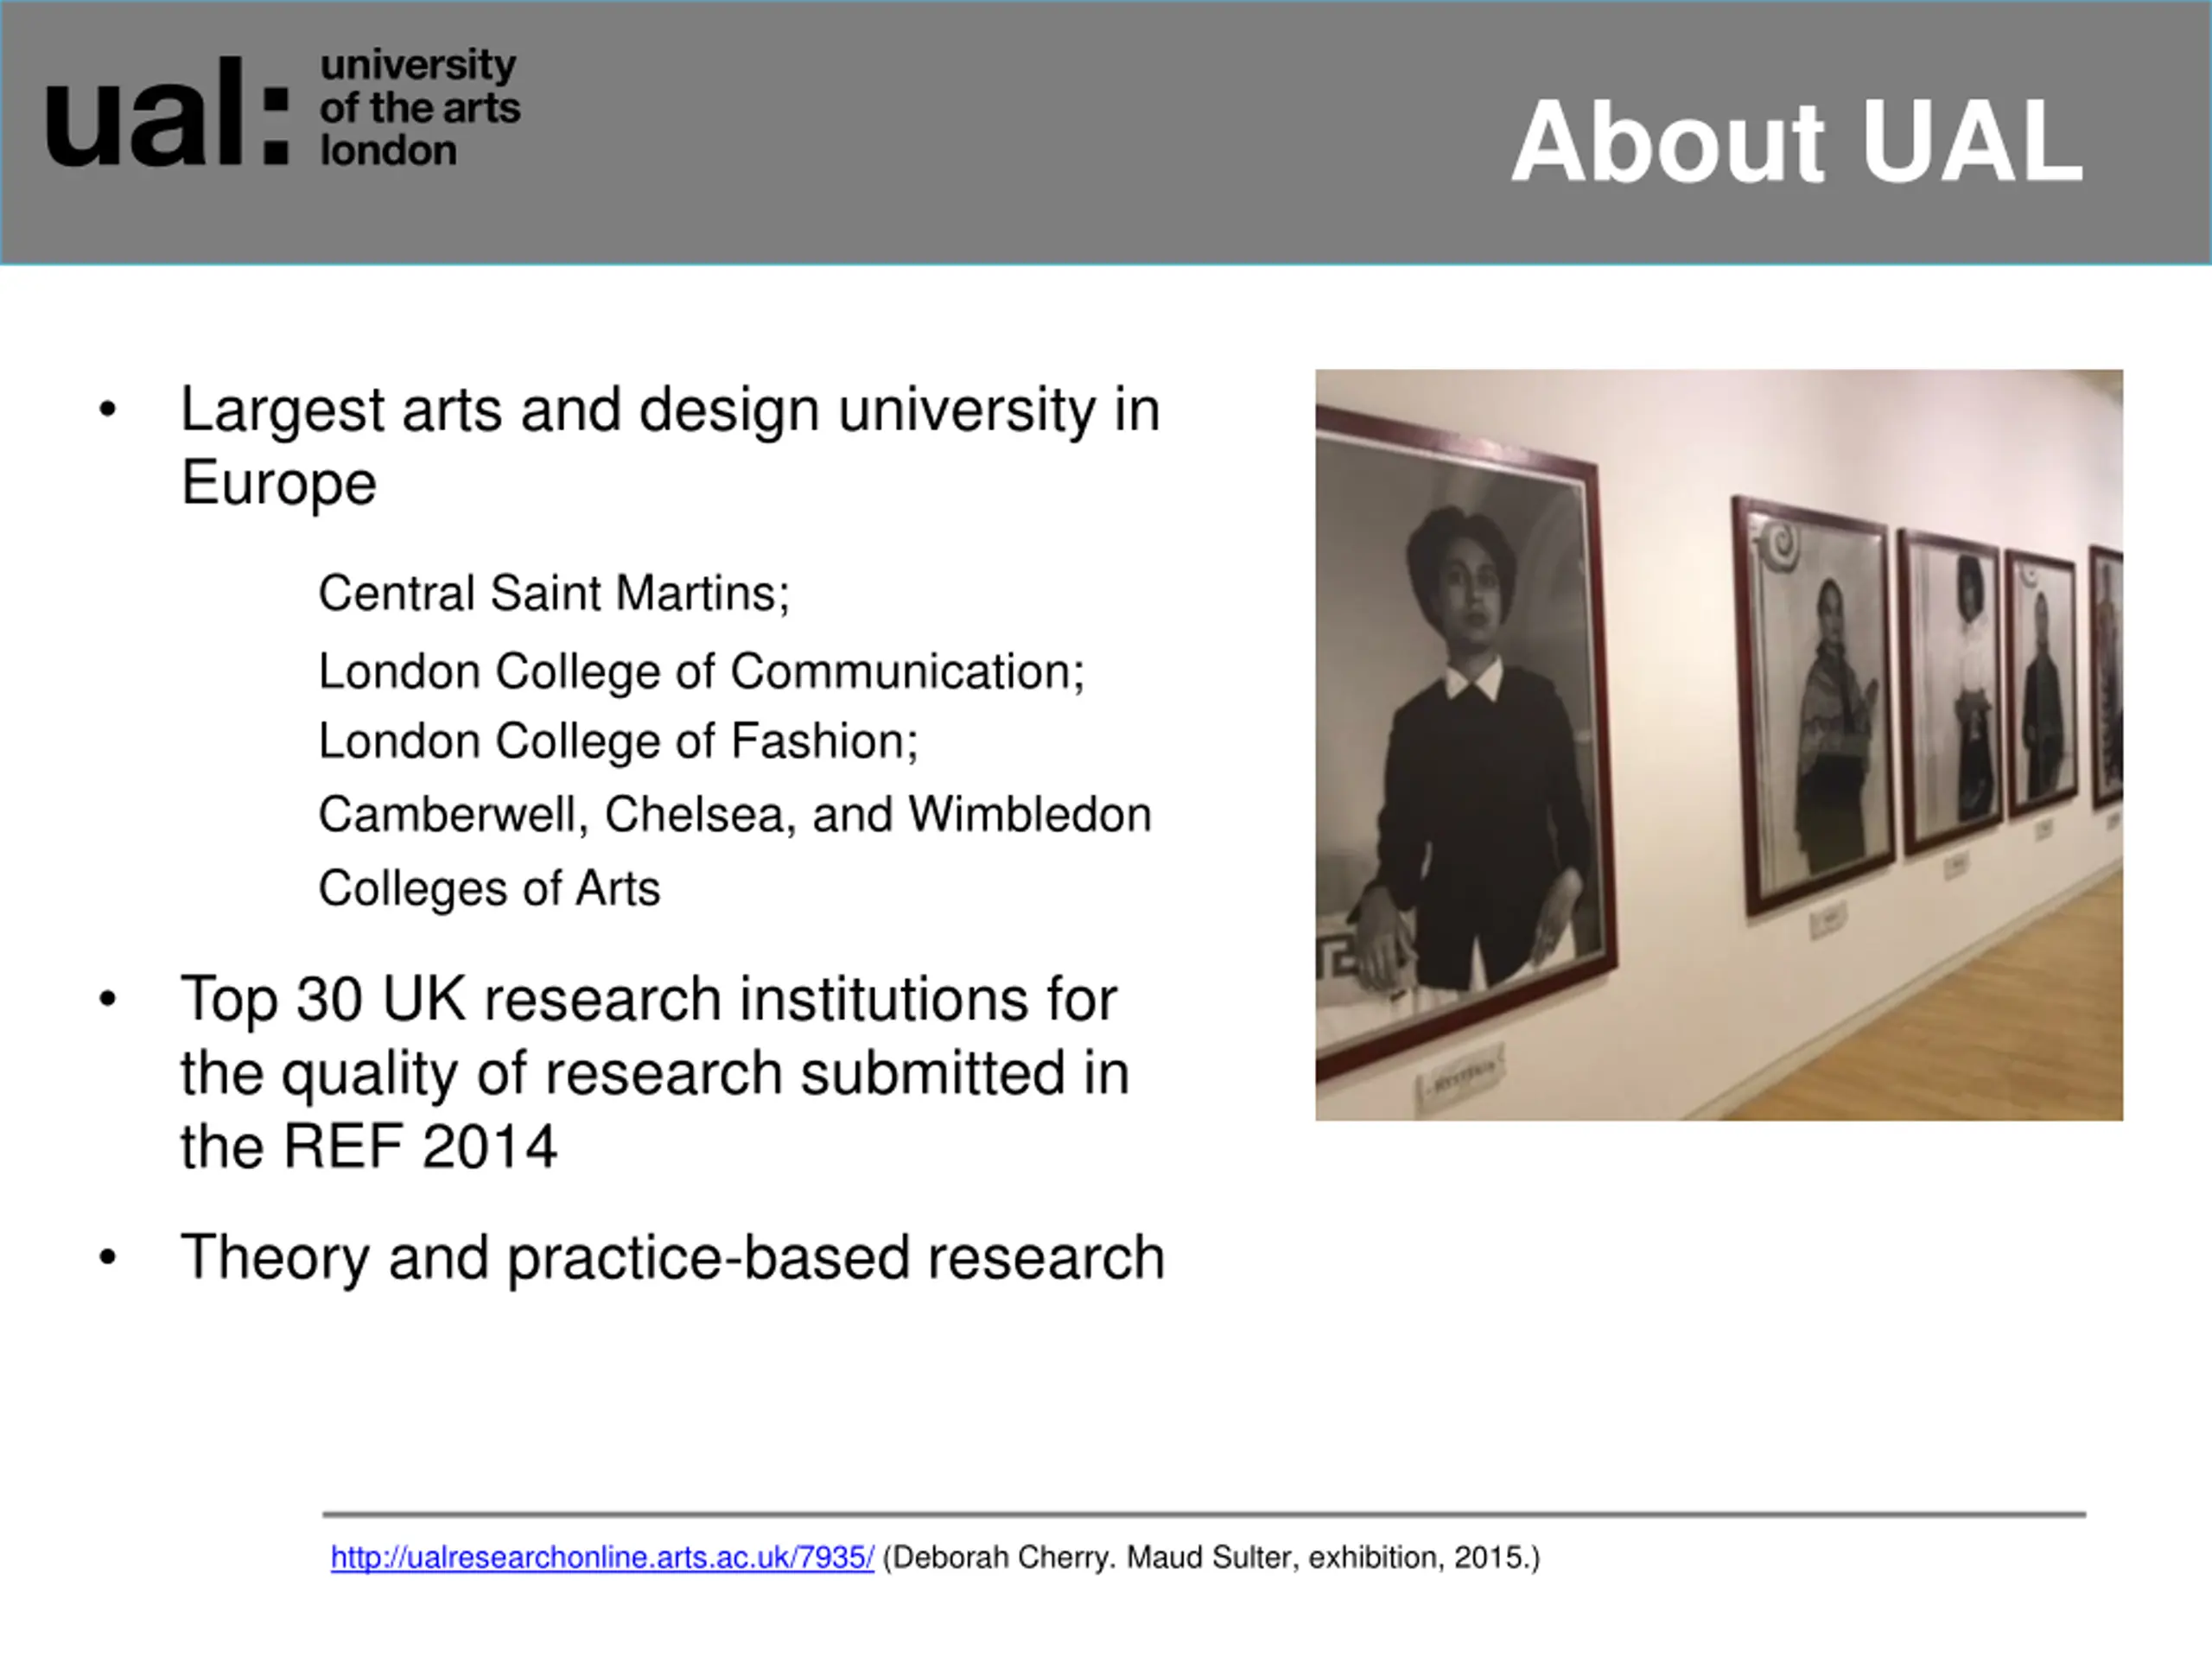Image resolution: width=2212 pixels, height=1659 pixels.
Task: Click 'Theory and practice-based research' bullet
Action: [672, 1258]
